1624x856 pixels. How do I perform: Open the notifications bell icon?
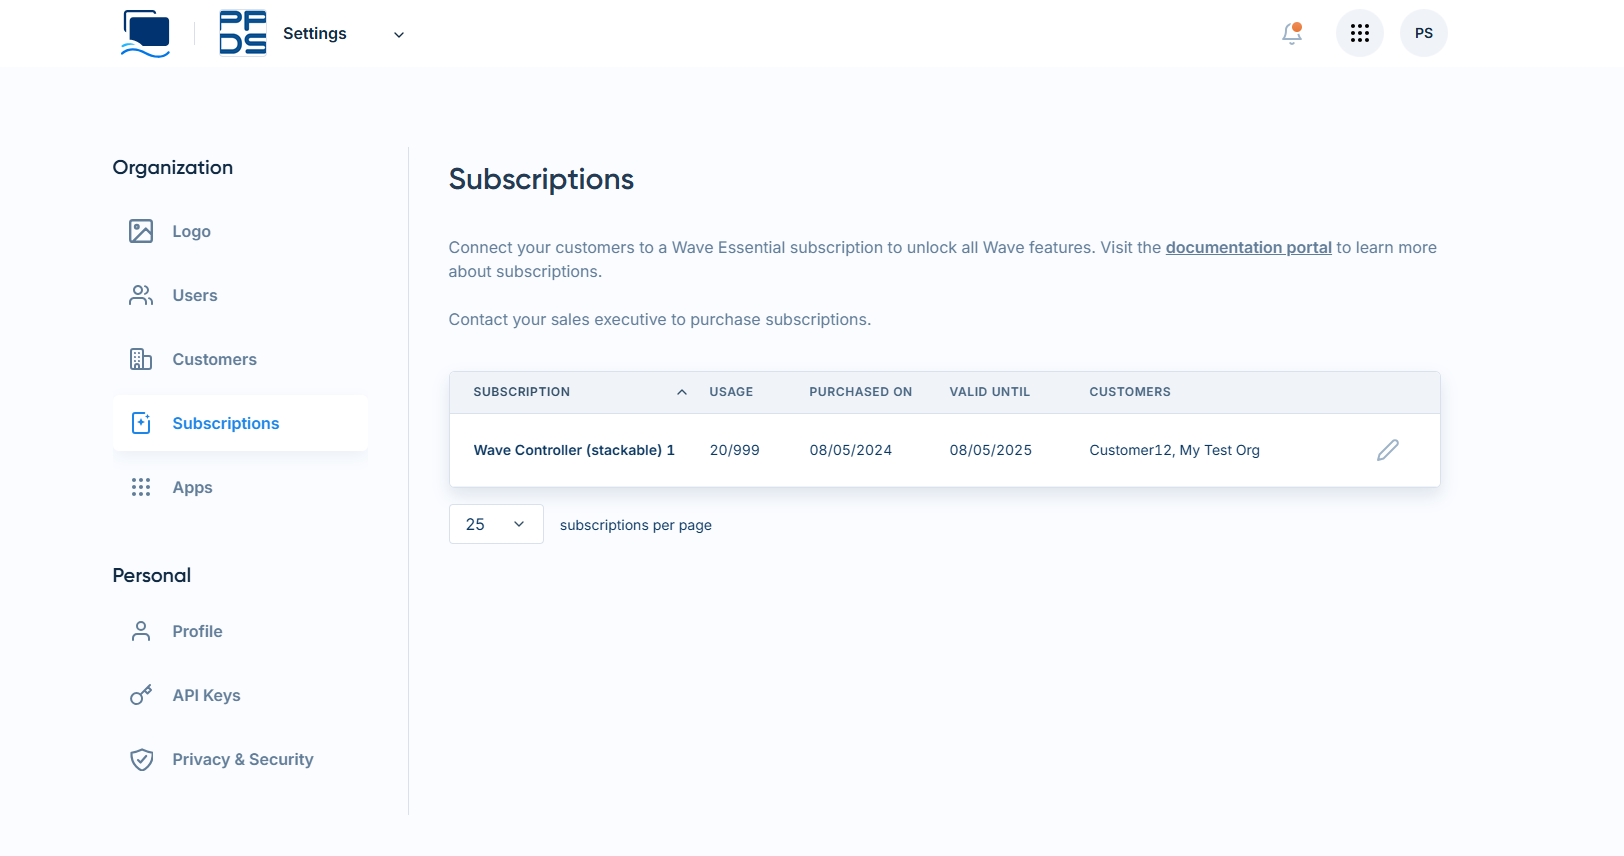1291,33
